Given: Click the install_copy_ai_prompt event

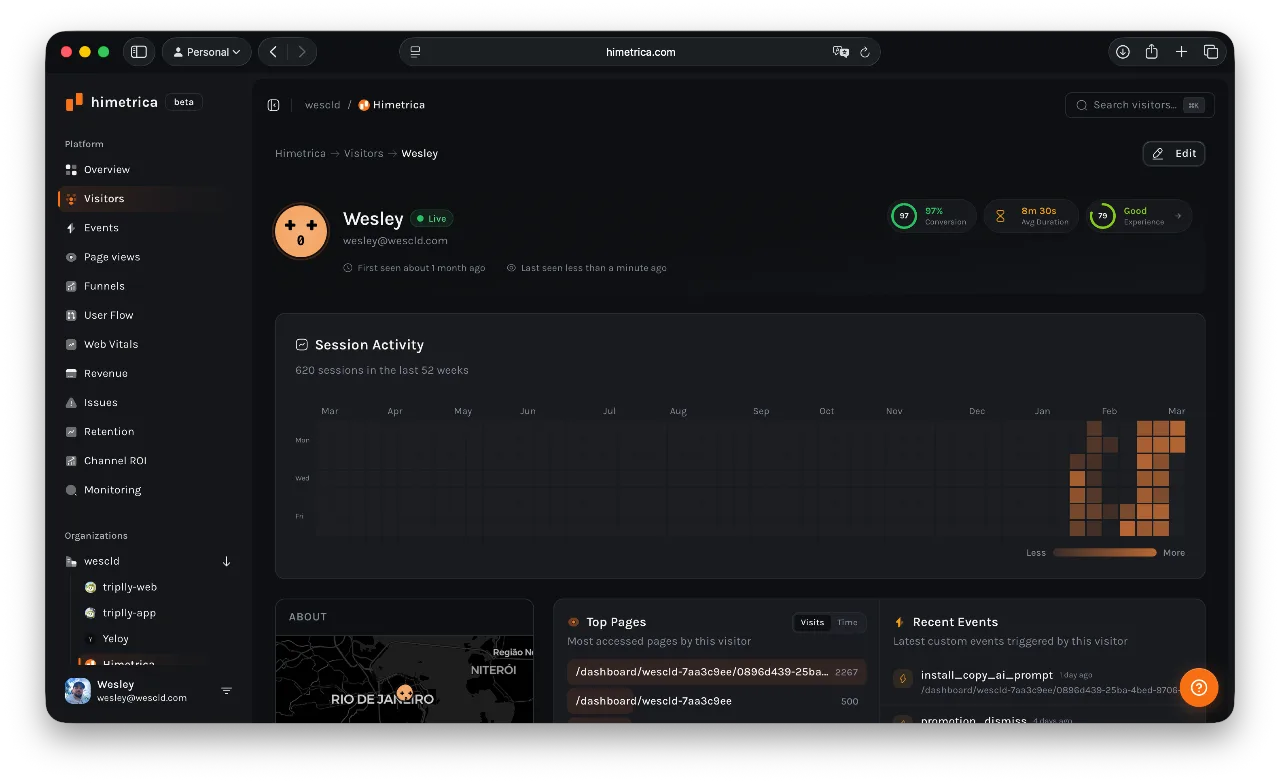Looking at the screenshot, I should click(986, 675).
